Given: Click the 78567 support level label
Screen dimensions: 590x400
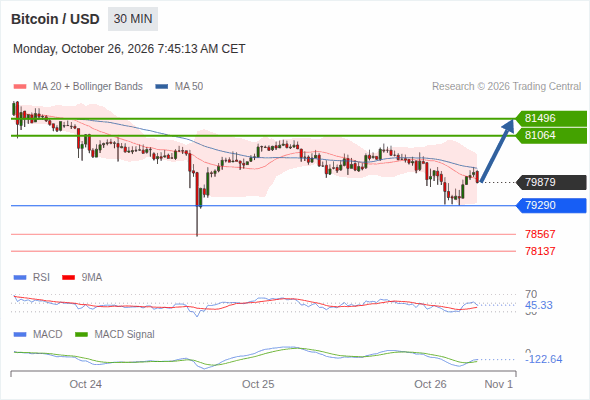Looking at the screenshot, I should click(x=540, y=234).
